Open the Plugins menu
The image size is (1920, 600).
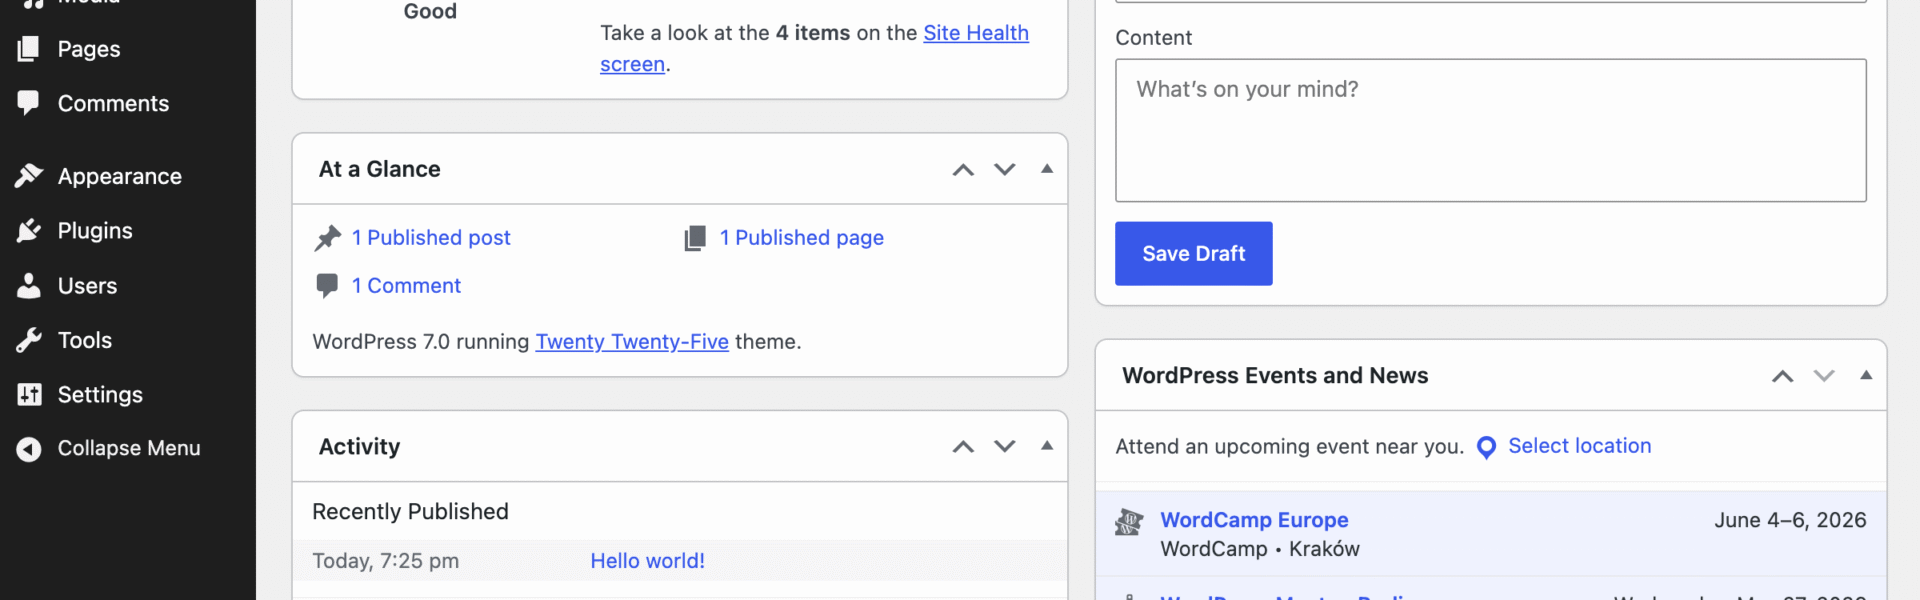coord(128,231)
